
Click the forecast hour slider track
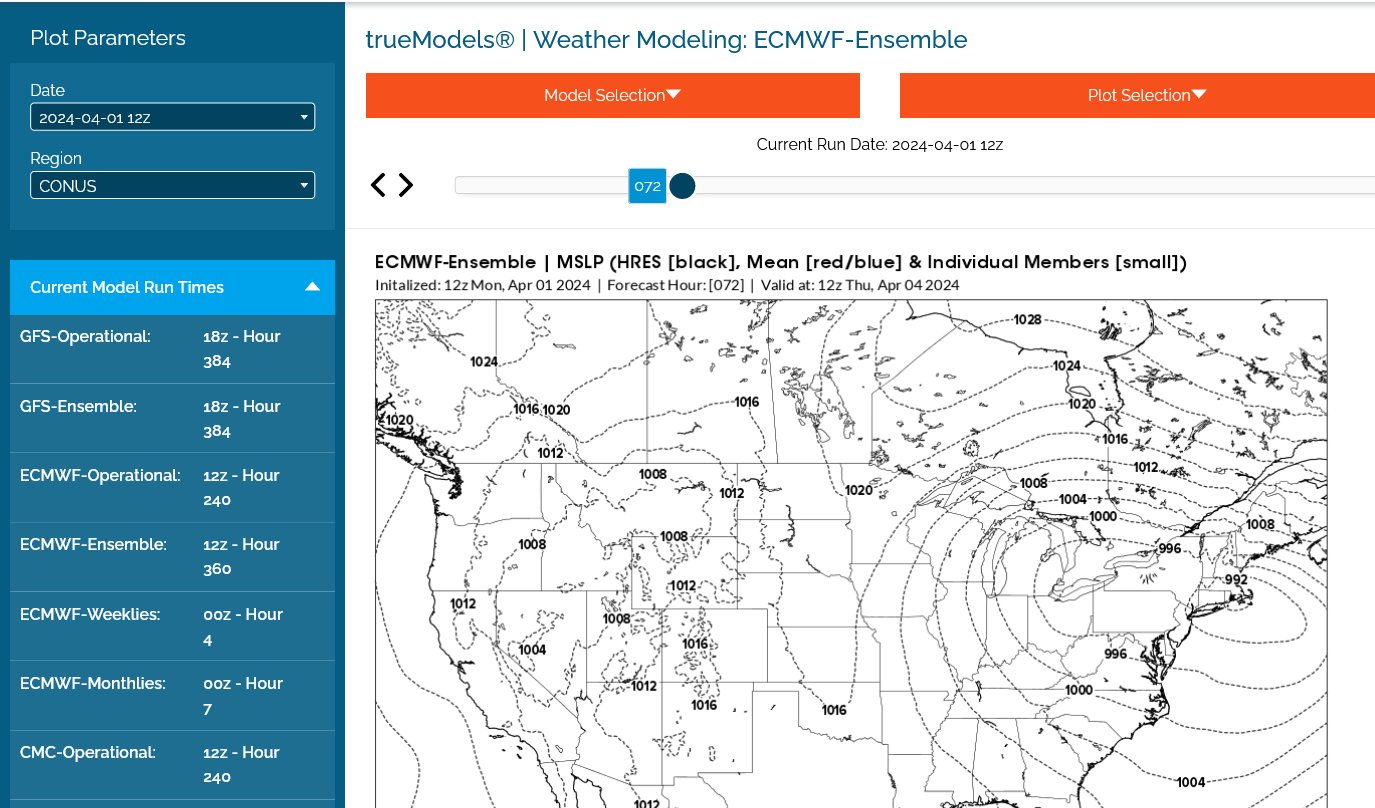pyautogui.click(x=915, y=185)
